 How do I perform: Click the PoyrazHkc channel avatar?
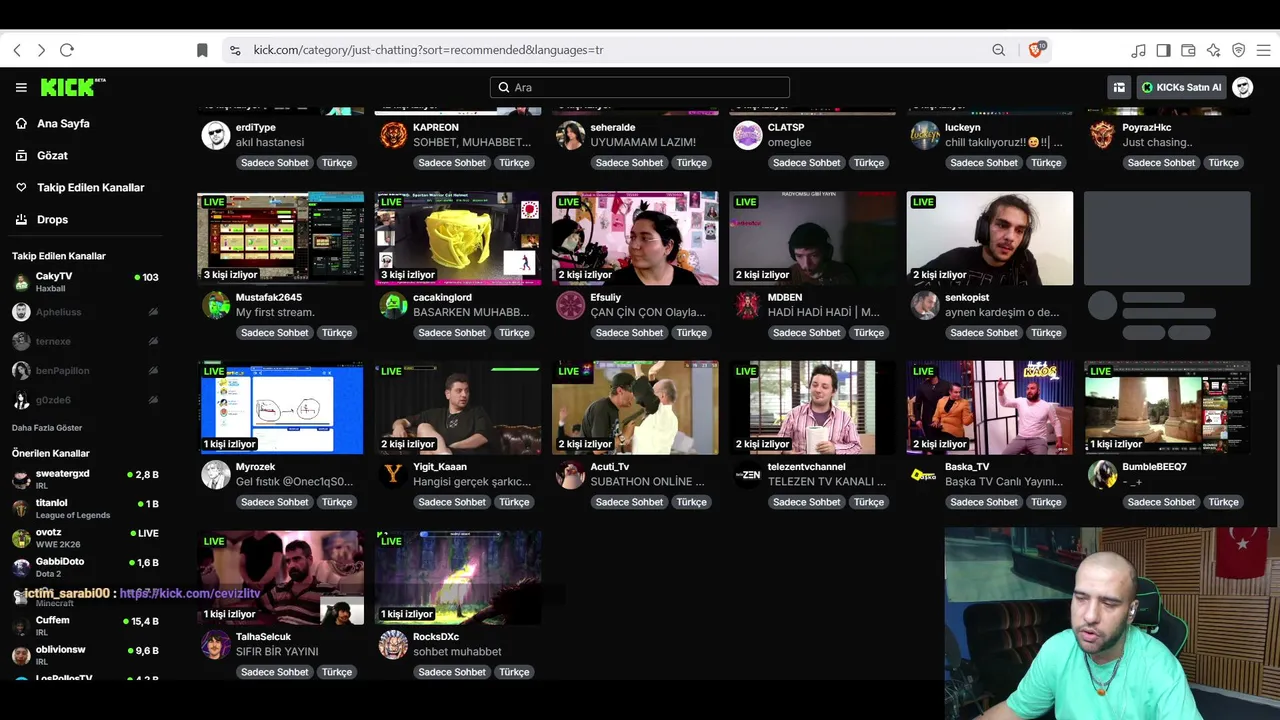point(1102,135)
